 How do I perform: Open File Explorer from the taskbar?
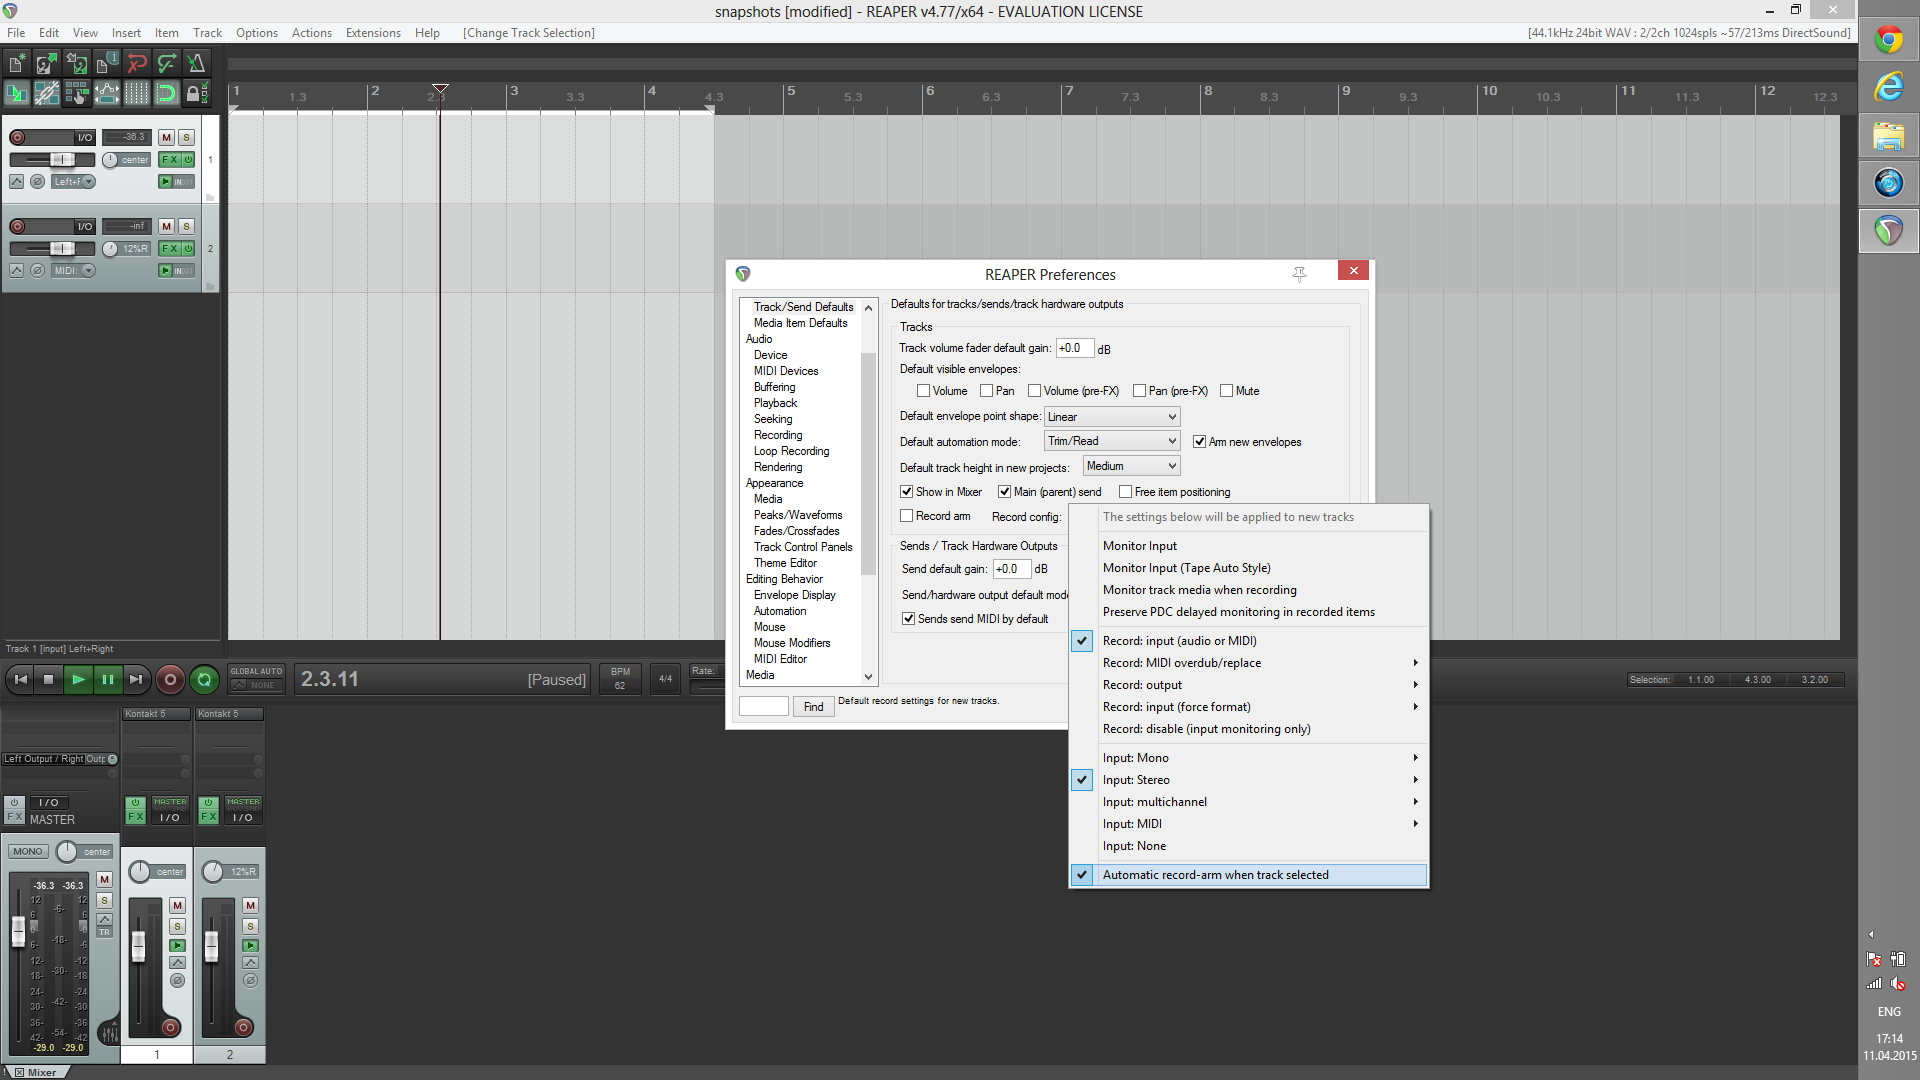(1889, 136)
